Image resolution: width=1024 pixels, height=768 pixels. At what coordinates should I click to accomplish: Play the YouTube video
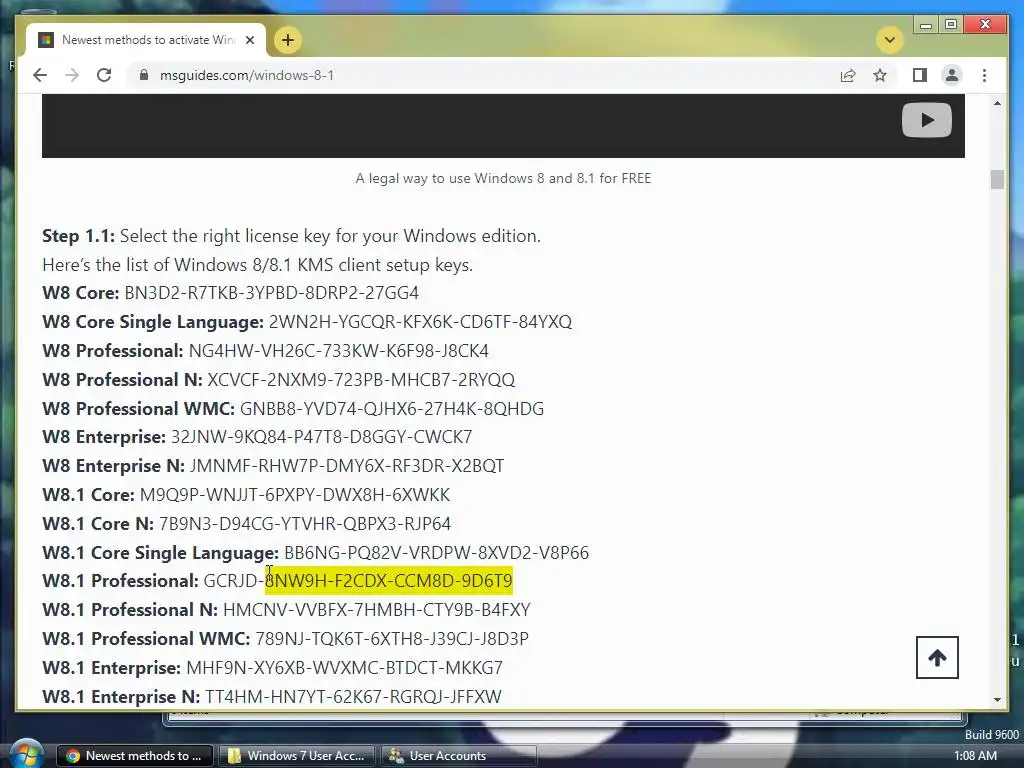click(x=926, y=120)
